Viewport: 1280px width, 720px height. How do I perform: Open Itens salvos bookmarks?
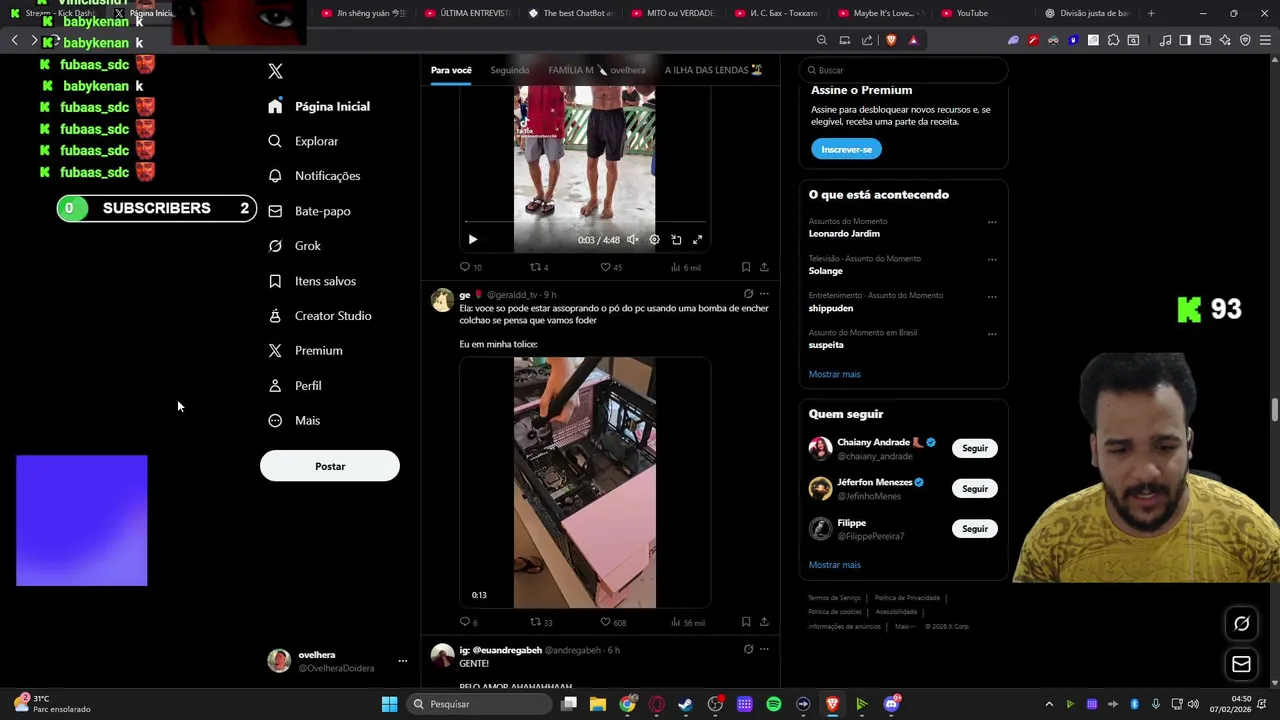pyautogui.click(x=313, y=281)
